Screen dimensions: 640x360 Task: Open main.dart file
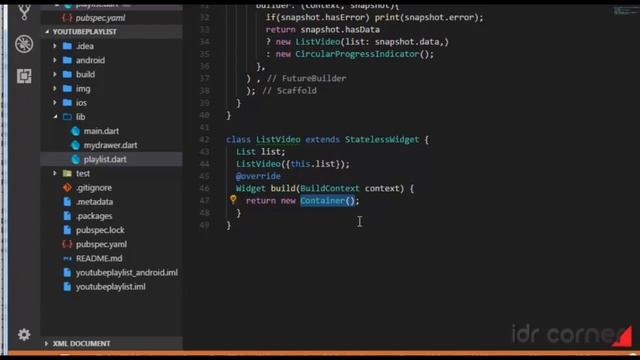(x=101, y=131)
